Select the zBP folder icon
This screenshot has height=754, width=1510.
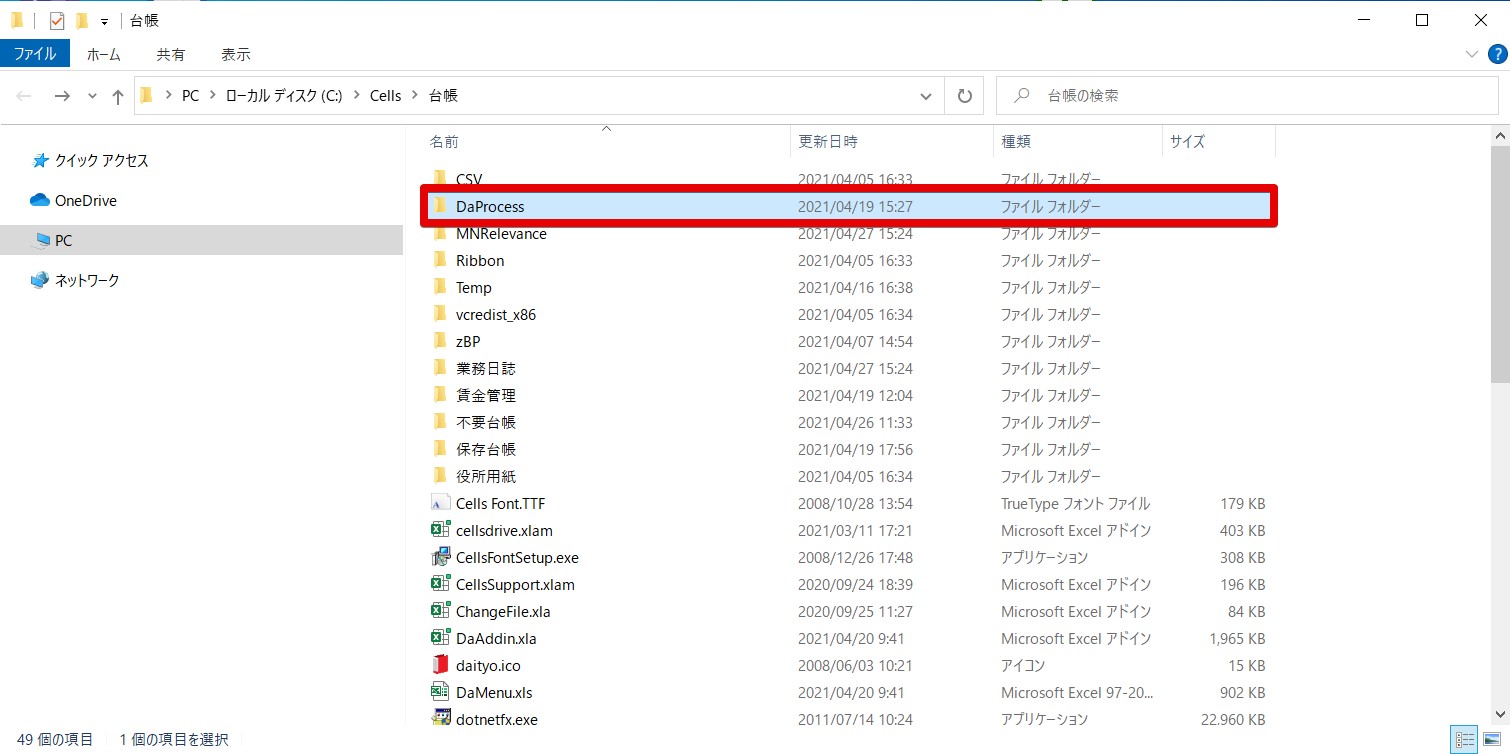[440, 341]
